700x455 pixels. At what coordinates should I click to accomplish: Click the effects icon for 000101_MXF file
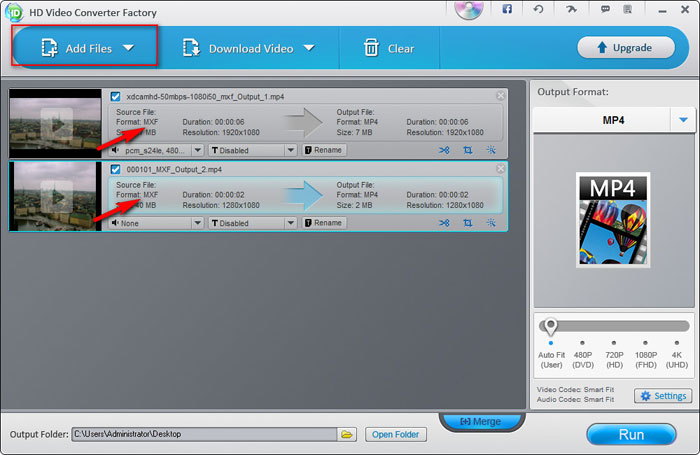click(x=491, y=222)
